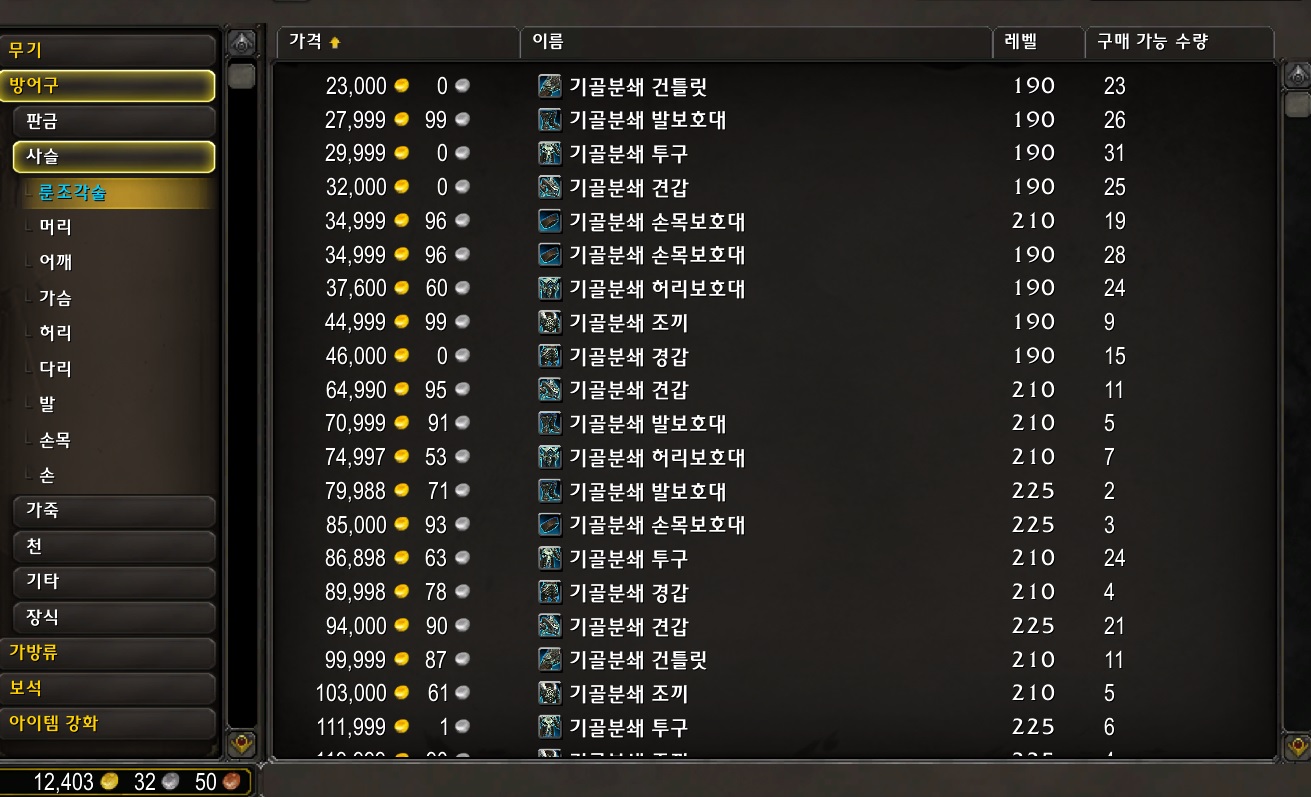This screenshot has height=797, width=1311.
Task: Click the 기골분쇄 견갑 icon priced 94,000 gold
Action: point(549,626)
